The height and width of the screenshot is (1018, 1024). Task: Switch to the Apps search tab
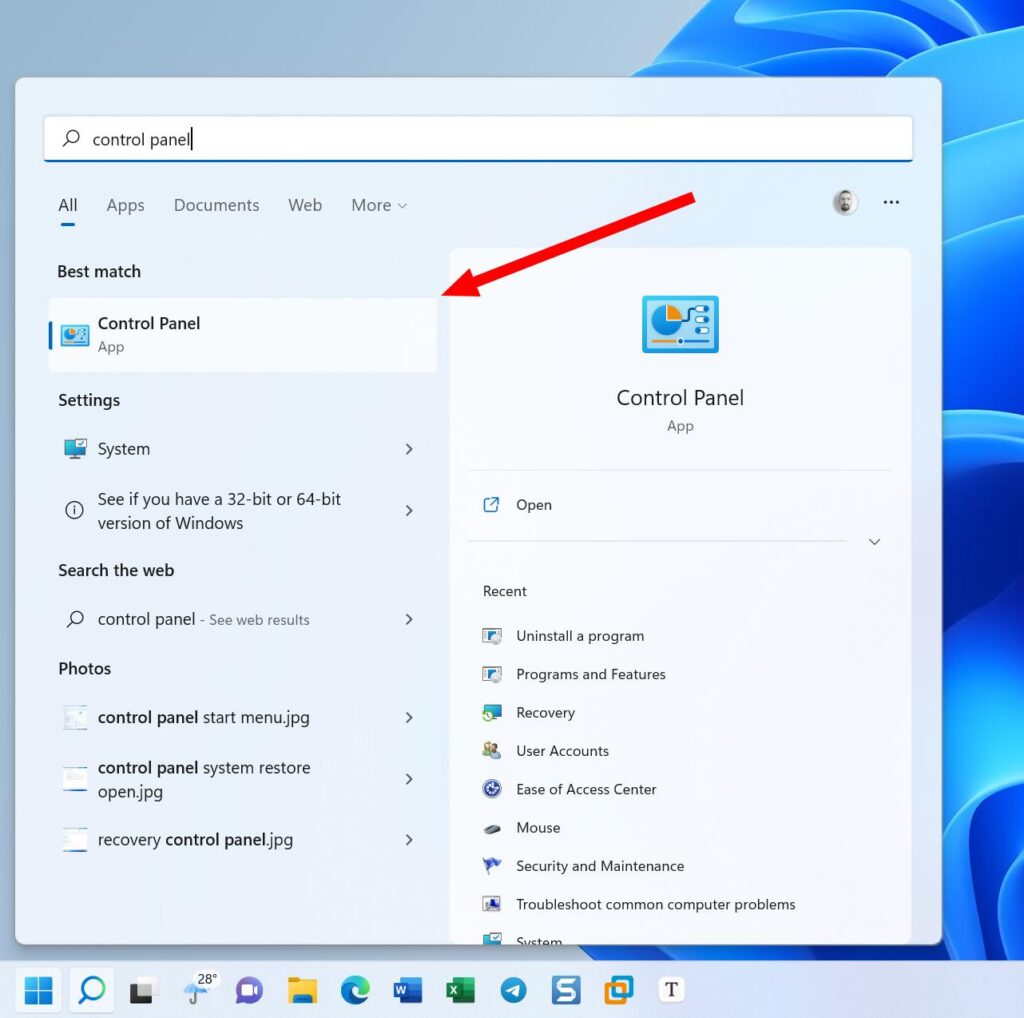[x=125, y=205]
